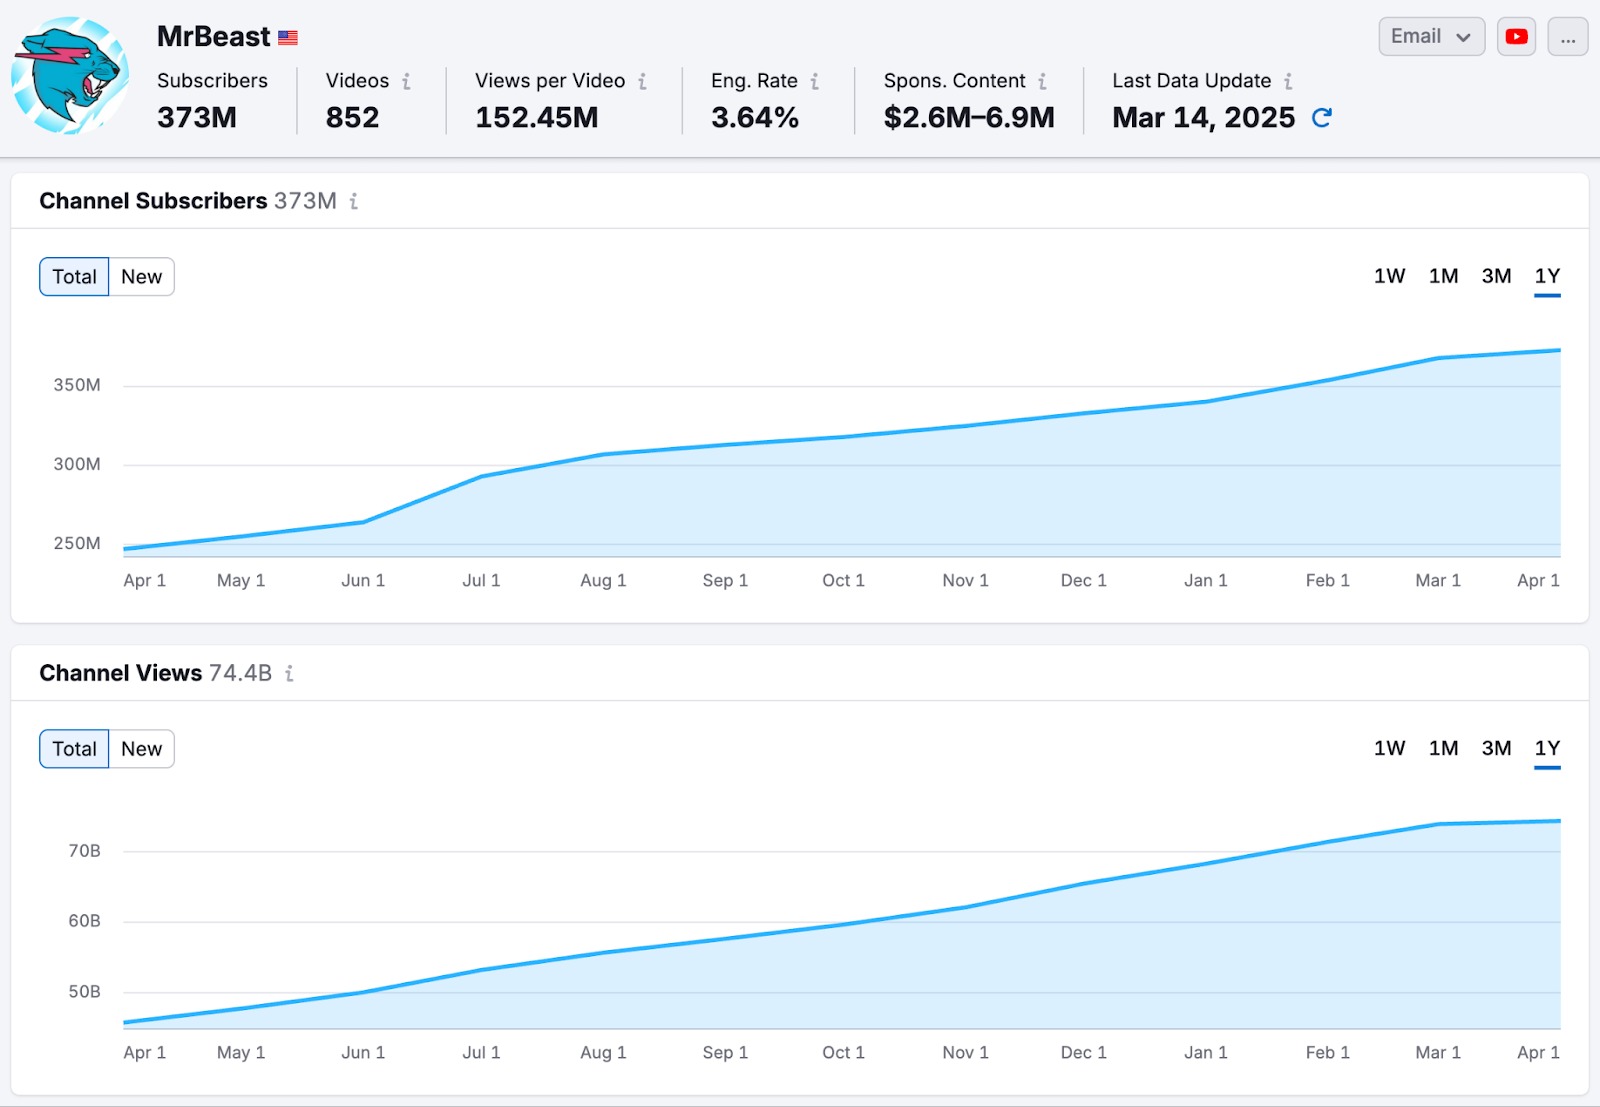Open the Views per Video info icon
The width and height of the screenshot is (1600, 1107).
642,81
